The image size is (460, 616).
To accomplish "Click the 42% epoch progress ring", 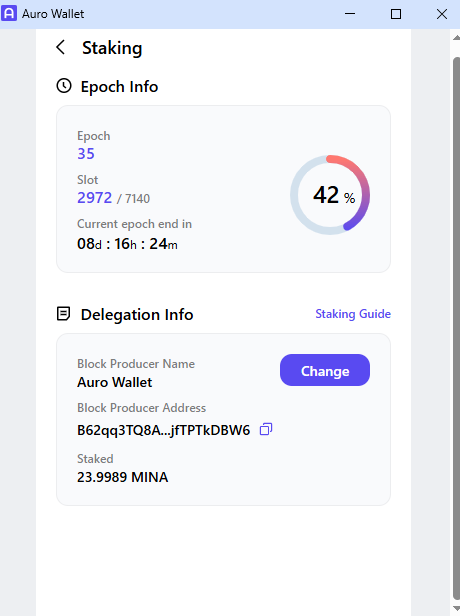I will [x=330, y=195].
